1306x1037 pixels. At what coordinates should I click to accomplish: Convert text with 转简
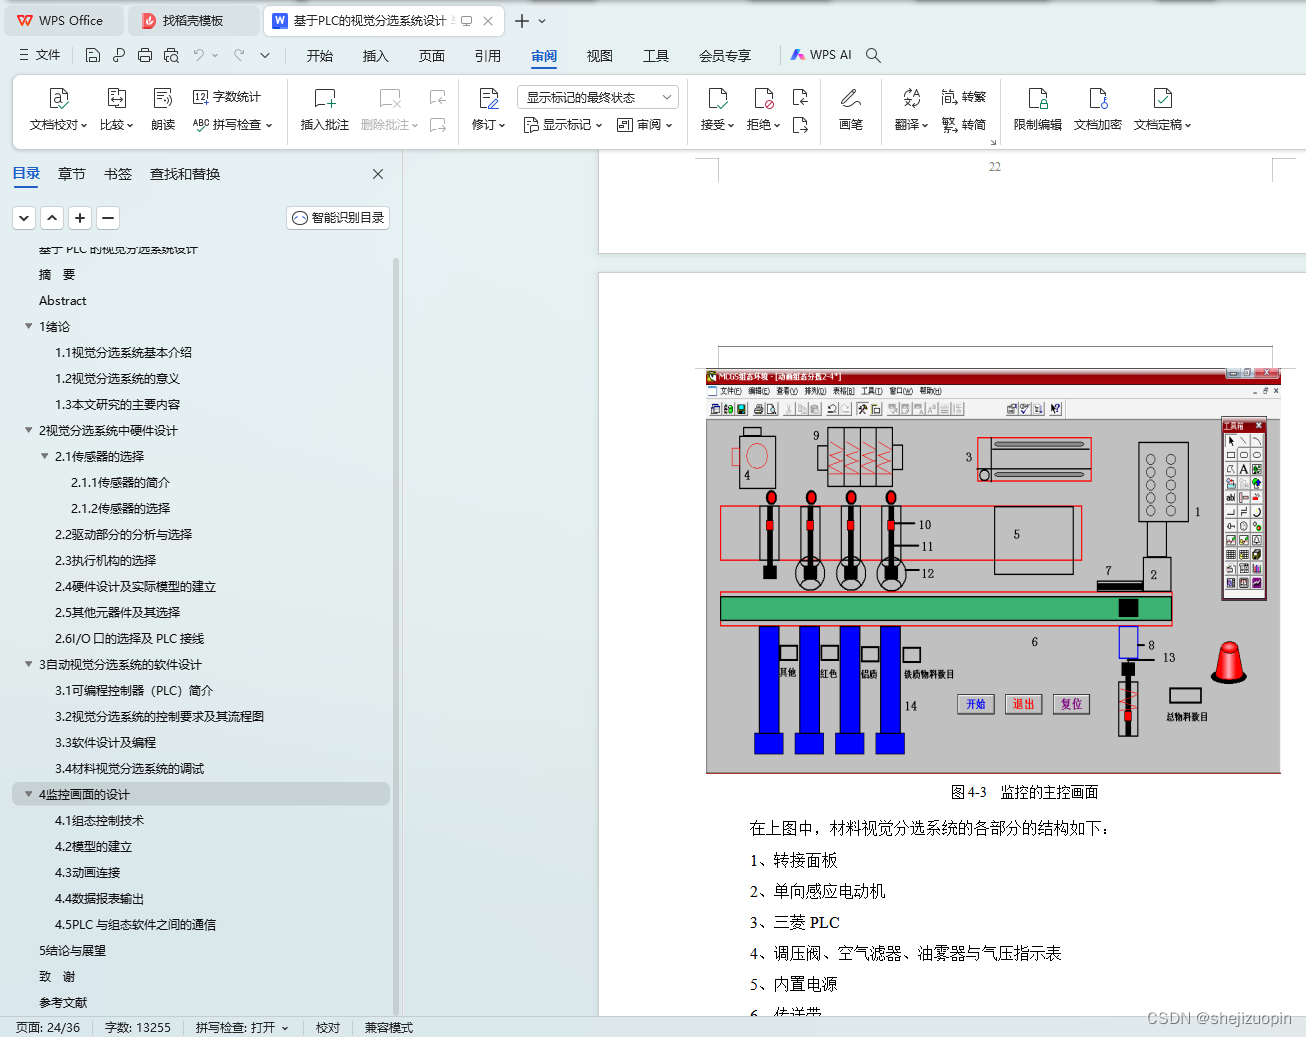[x=964, y=125]
